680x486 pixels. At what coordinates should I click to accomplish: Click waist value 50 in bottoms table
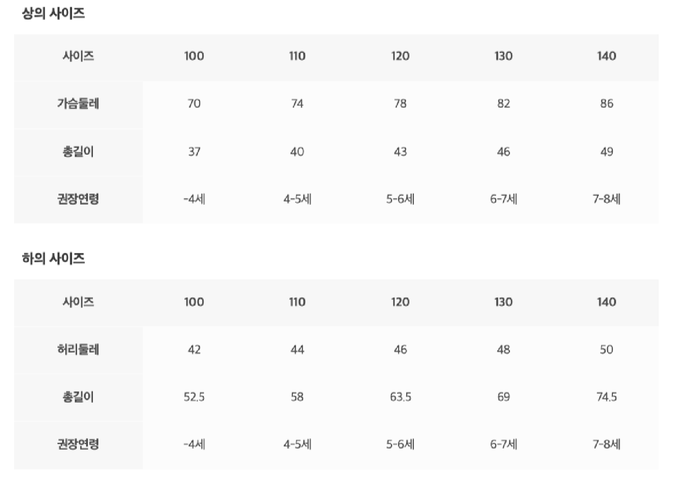click(x=606, y=350)
